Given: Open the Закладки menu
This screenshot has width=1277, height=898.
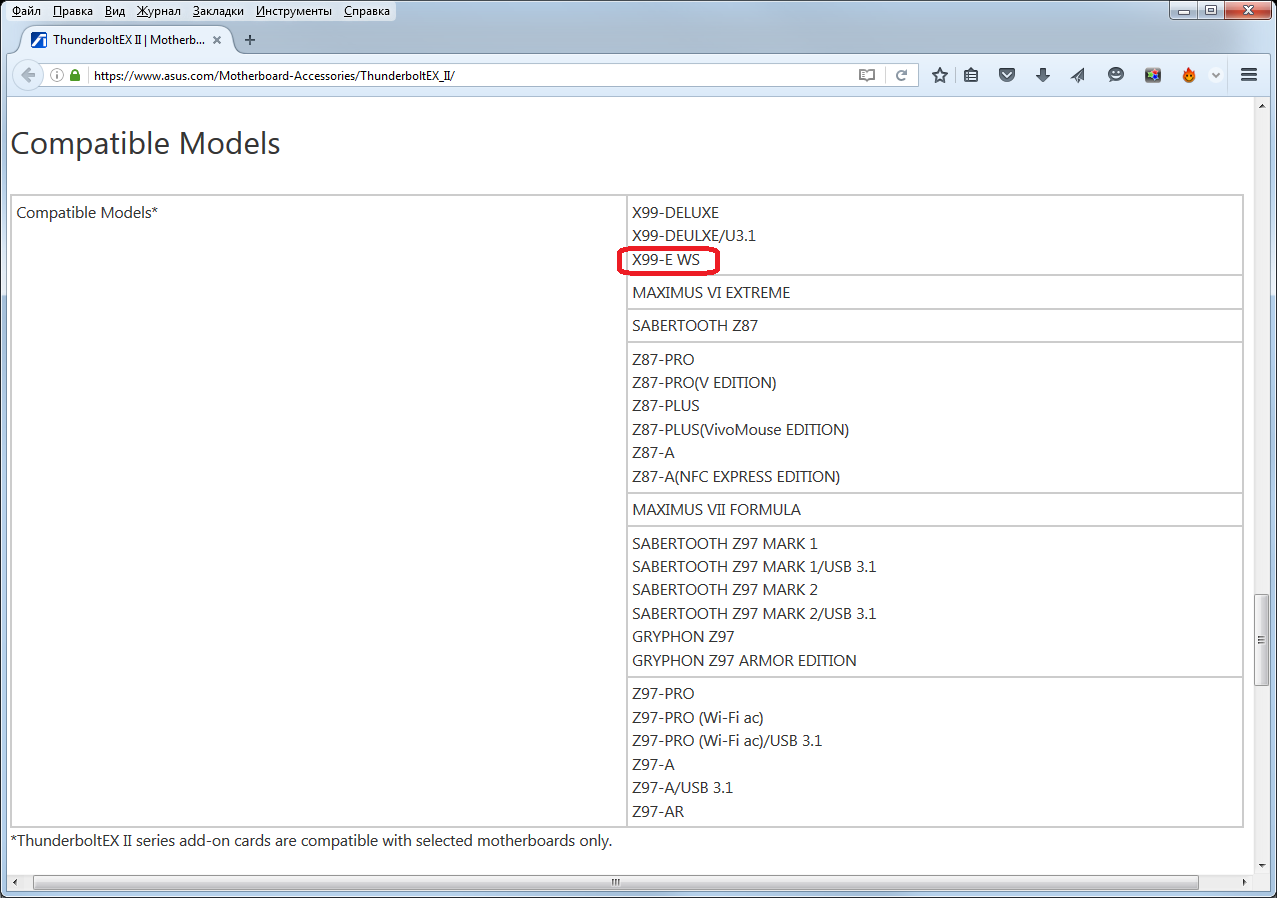Looking at the screenshot, I should point(218,11).
